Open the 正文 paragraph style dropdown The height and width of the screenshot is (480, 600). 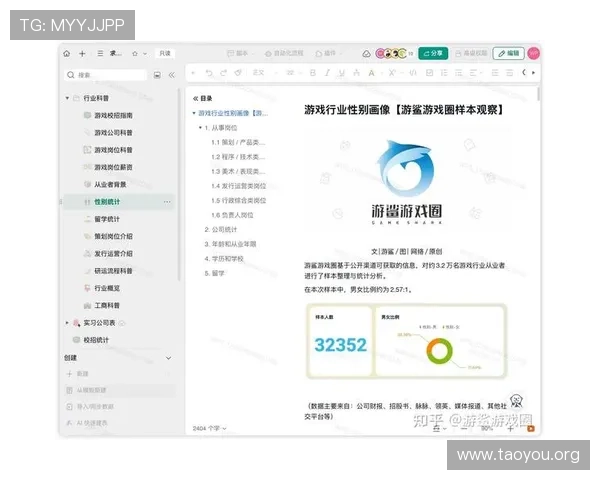pyautogui.click(x=265, y=73)
